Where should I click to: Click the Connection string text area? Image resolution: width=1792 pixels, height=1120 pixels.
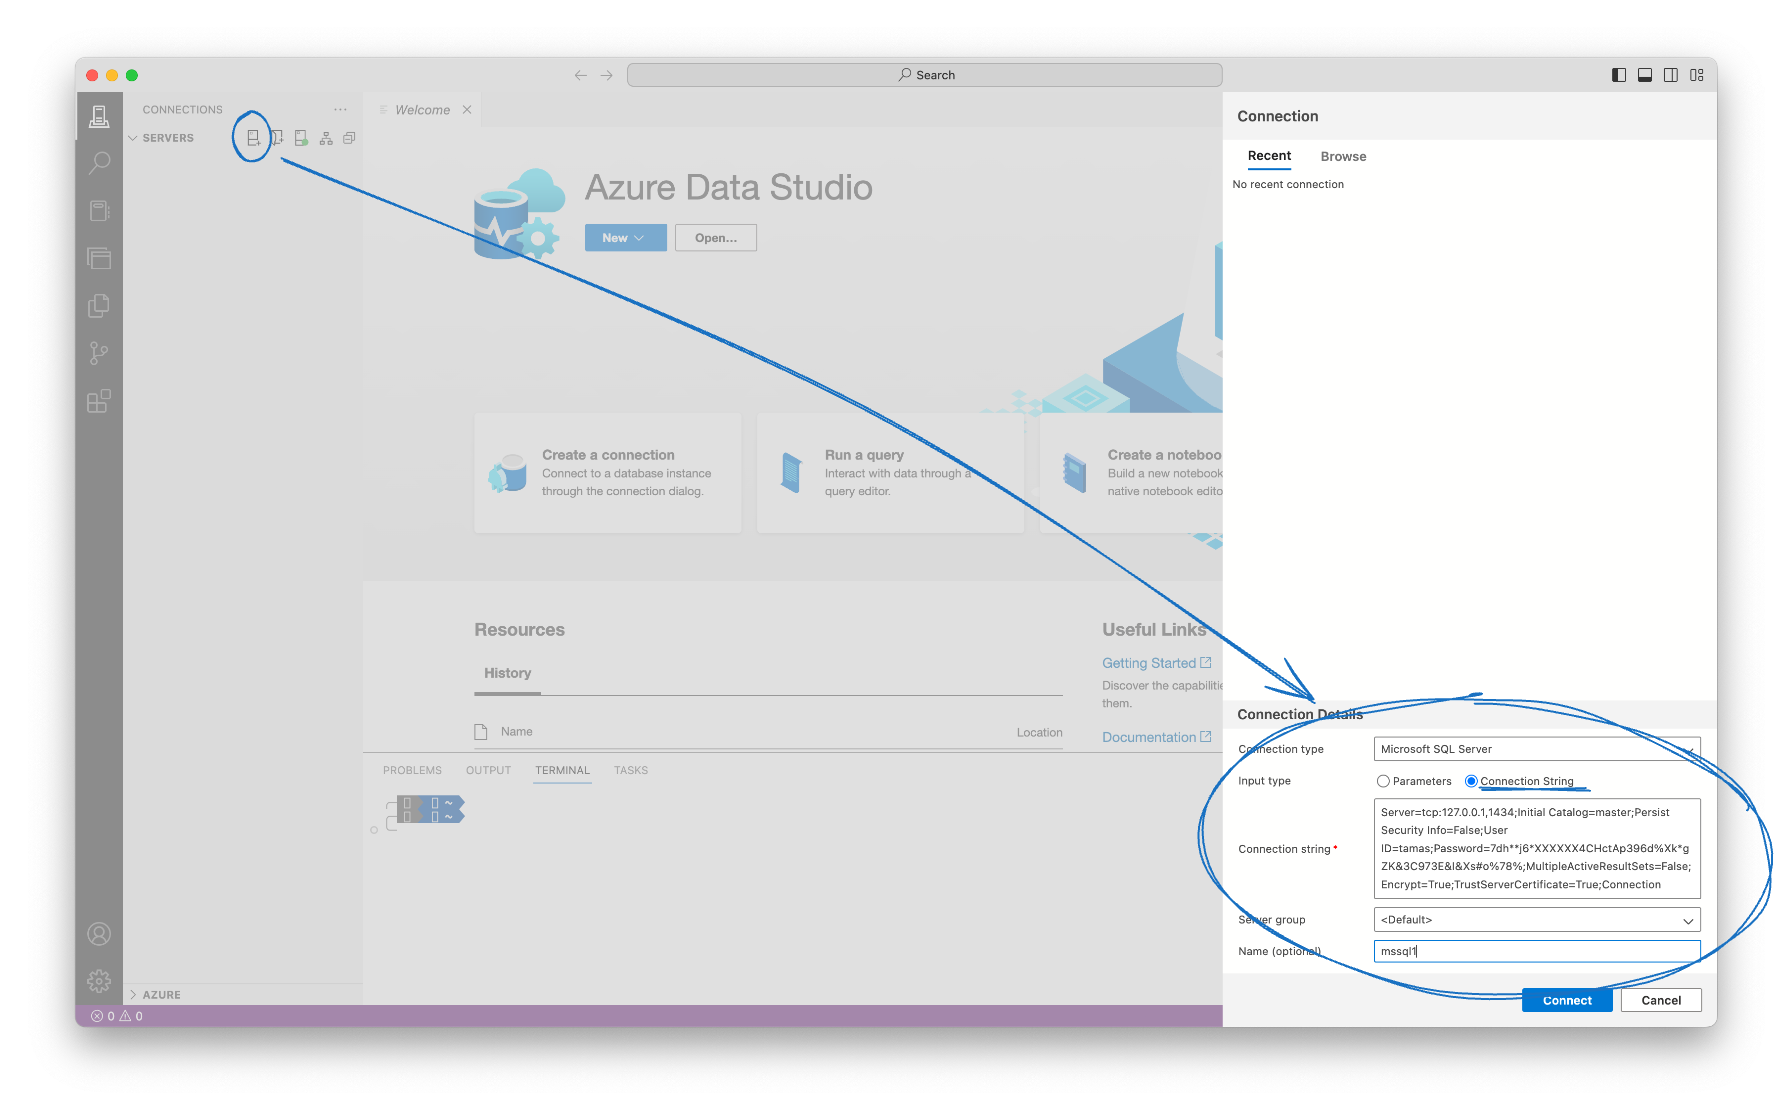1537,848
